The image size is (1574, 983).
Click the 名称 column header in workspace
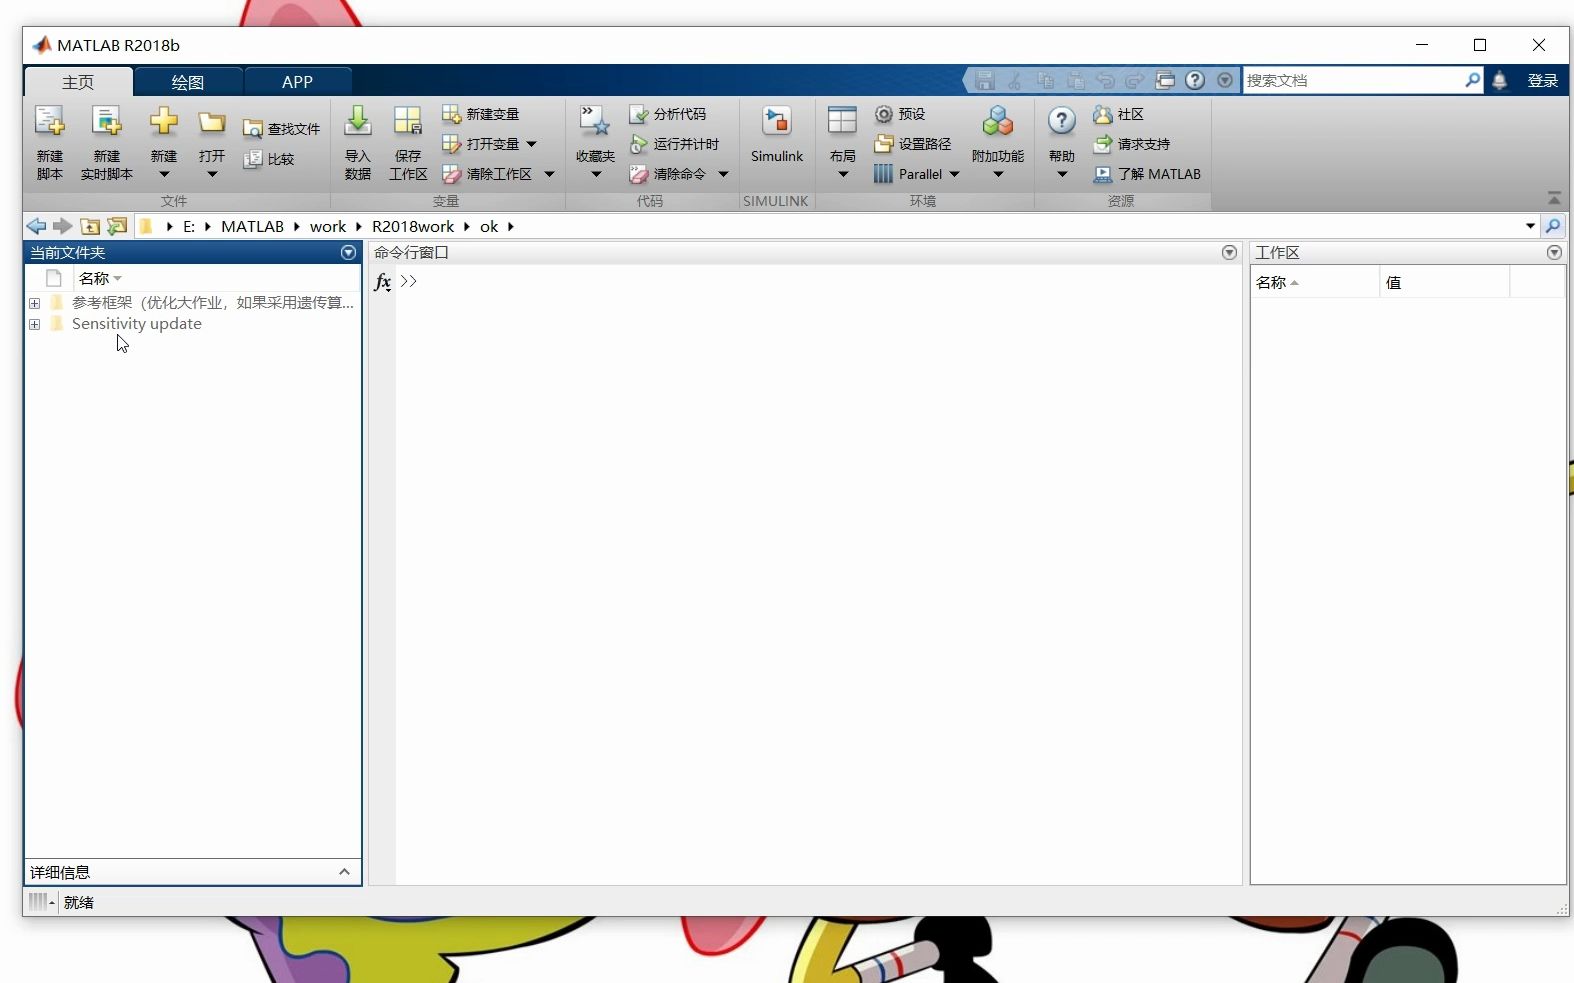pos(1314,282)
